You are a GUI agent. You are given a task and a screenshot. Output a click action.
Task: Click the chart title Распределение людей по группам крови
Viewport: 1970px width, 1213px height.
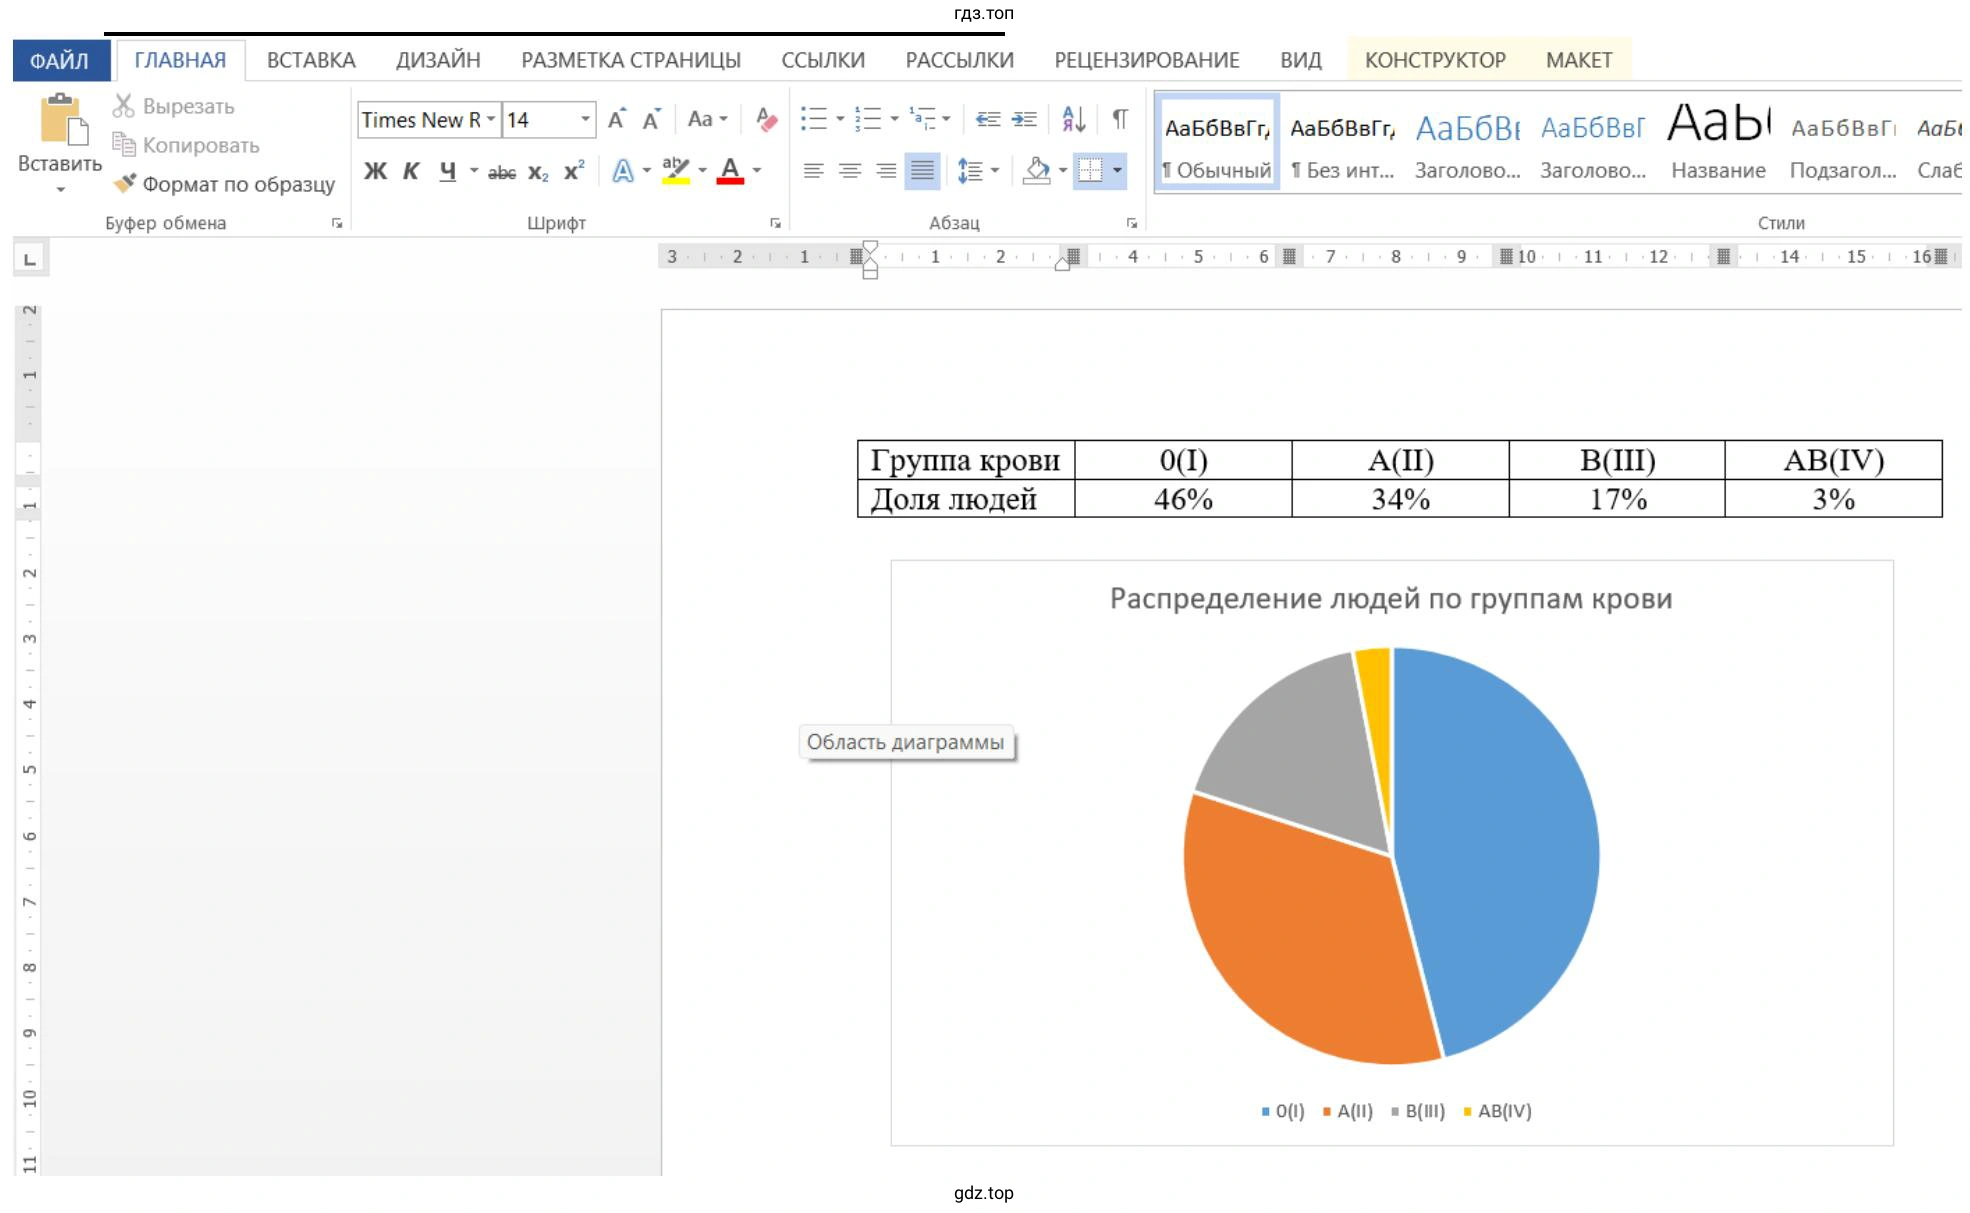tap(1391, 599)
